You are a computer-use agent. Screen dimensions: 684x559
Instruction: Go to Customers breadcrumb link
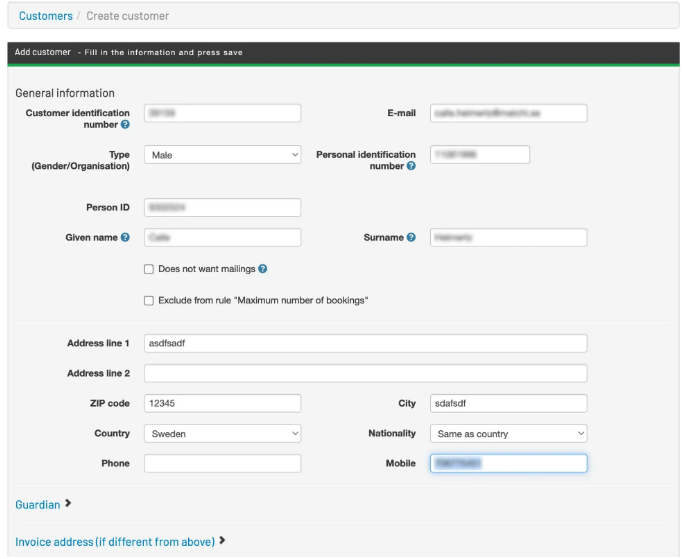coord(46,16)
